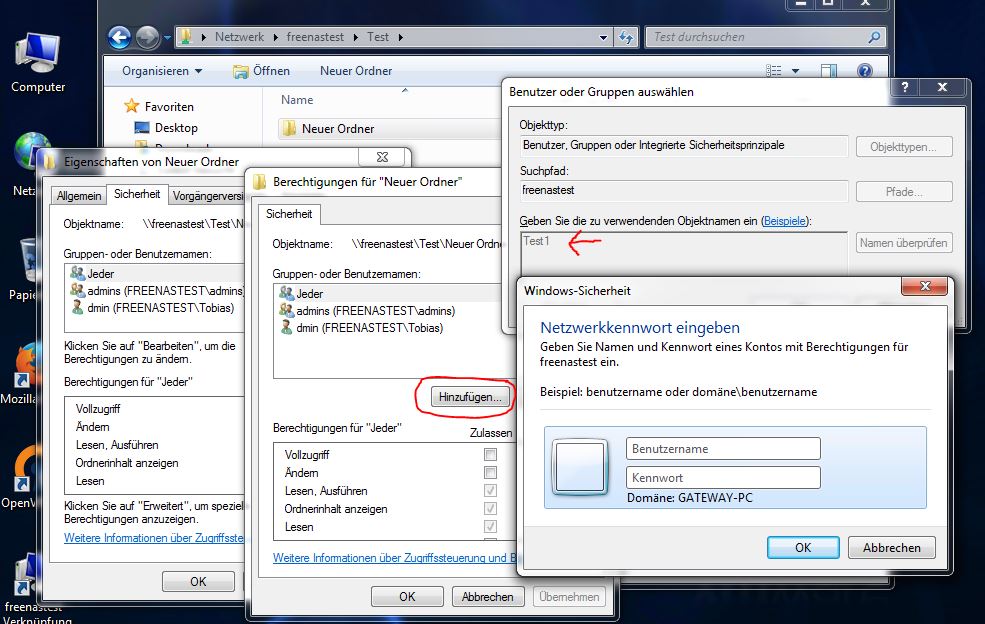
Task: Select Desktop in navigation pane
Action: click(166, 128)
